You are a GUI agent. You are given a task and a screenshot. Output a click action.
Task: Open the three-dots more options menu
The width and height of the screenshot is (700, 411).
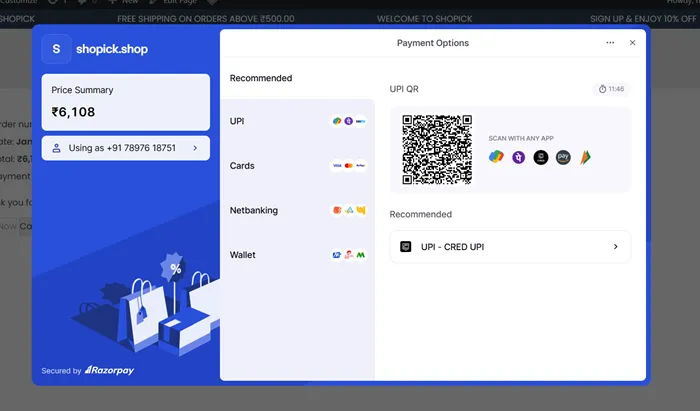(610, 43)
